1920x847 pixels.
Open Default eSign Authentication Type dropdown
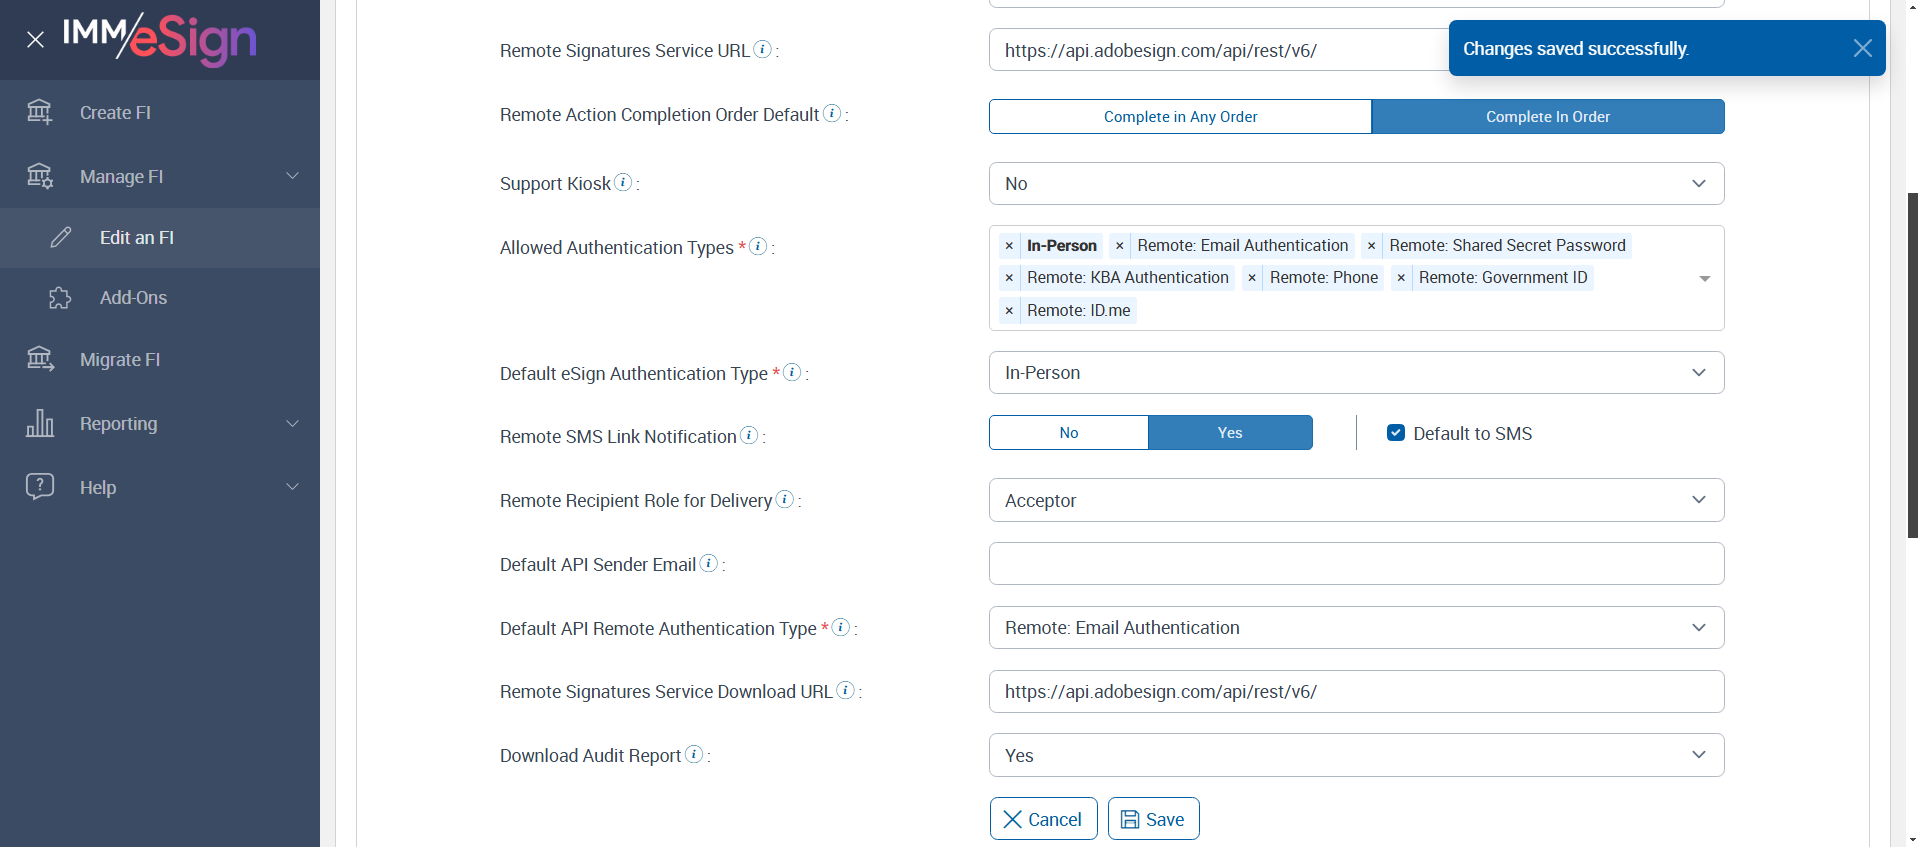(1356, 373)
